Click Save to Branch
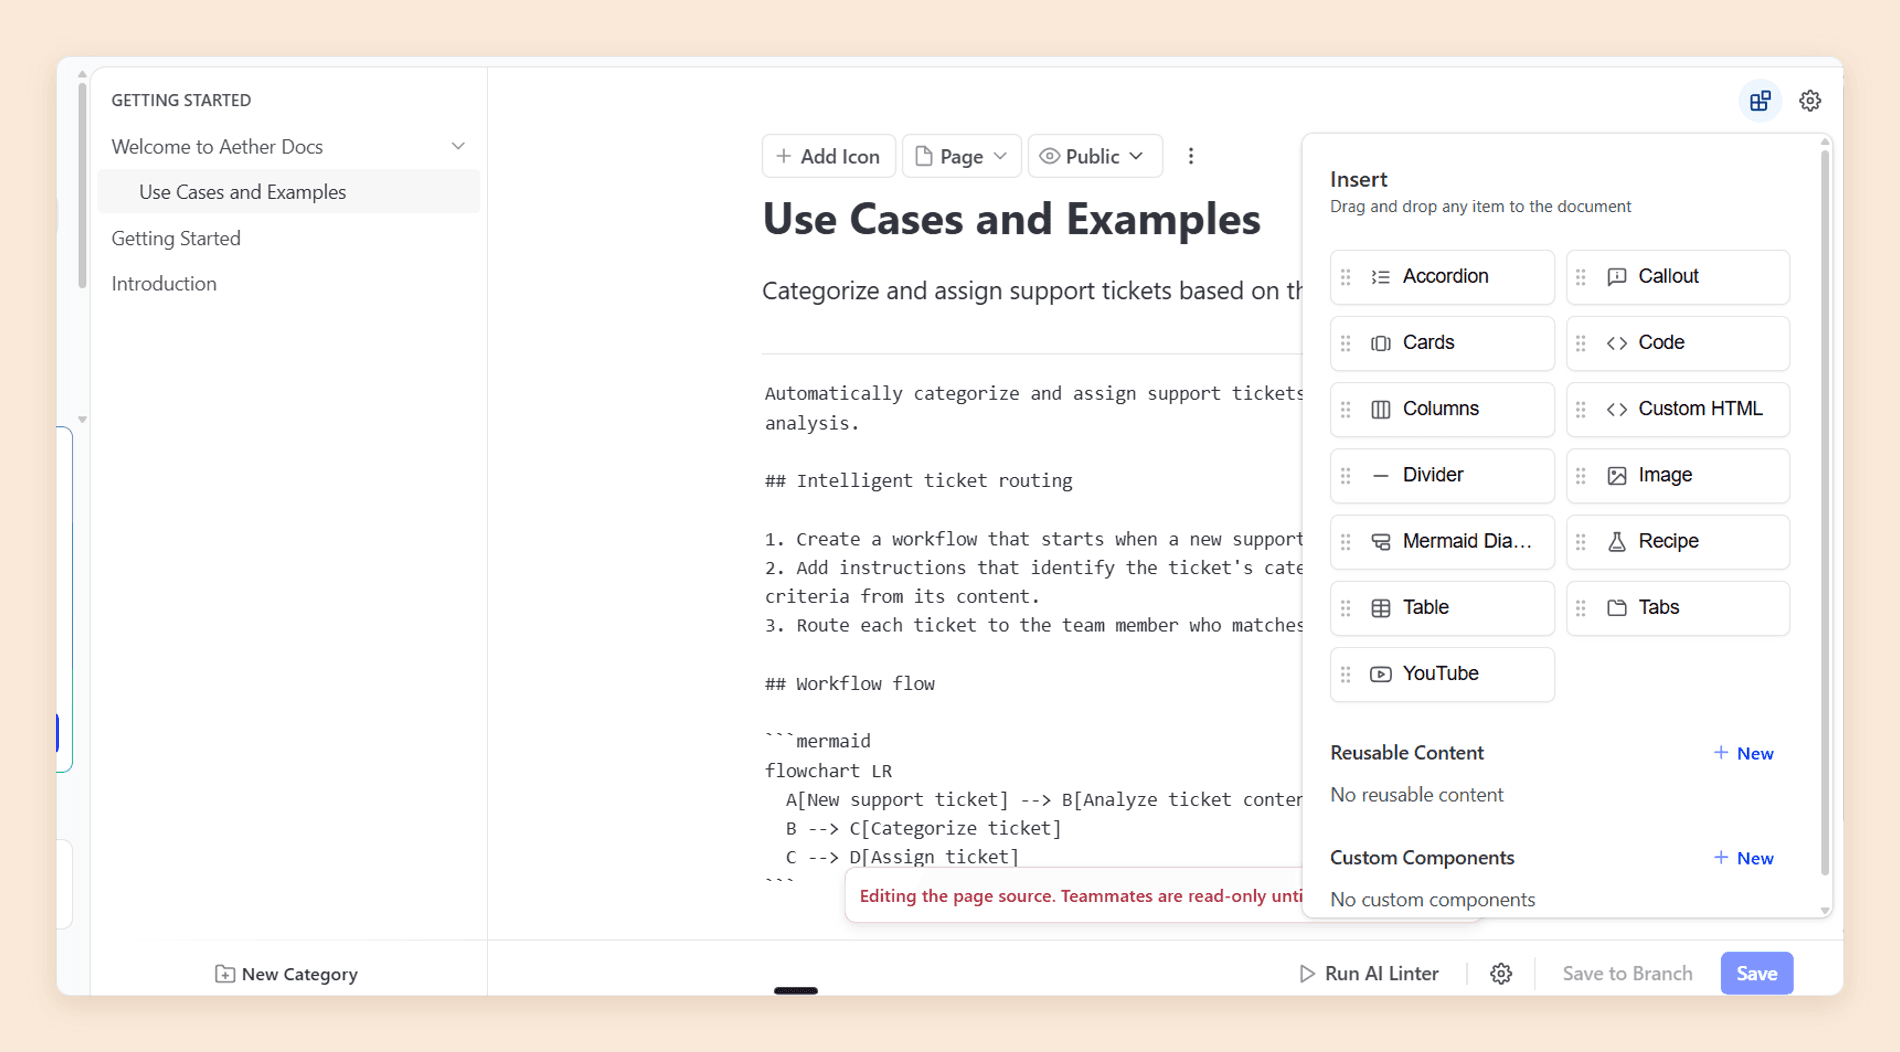Screen dimensions: 1900x1052 click(1627, 973)
